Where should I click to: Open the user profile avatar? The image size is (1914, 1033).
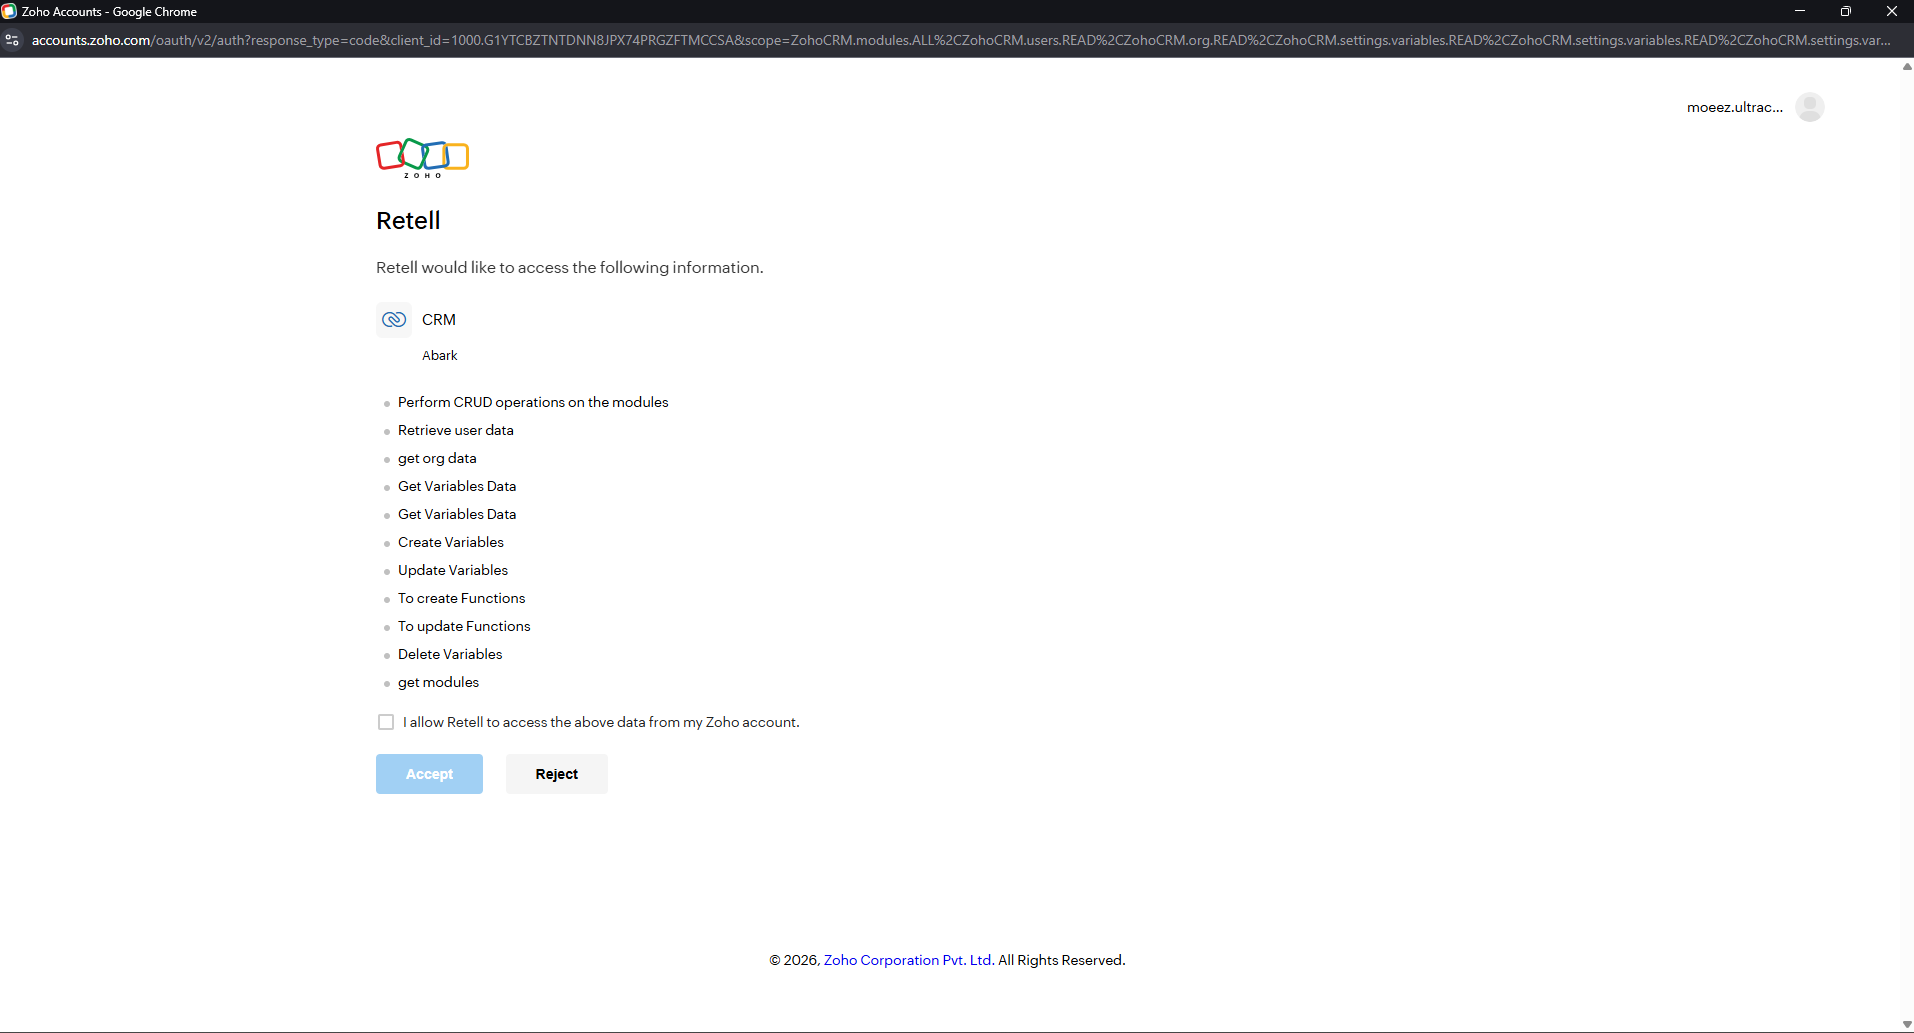pyautogui.click(x=1809, y=107)
